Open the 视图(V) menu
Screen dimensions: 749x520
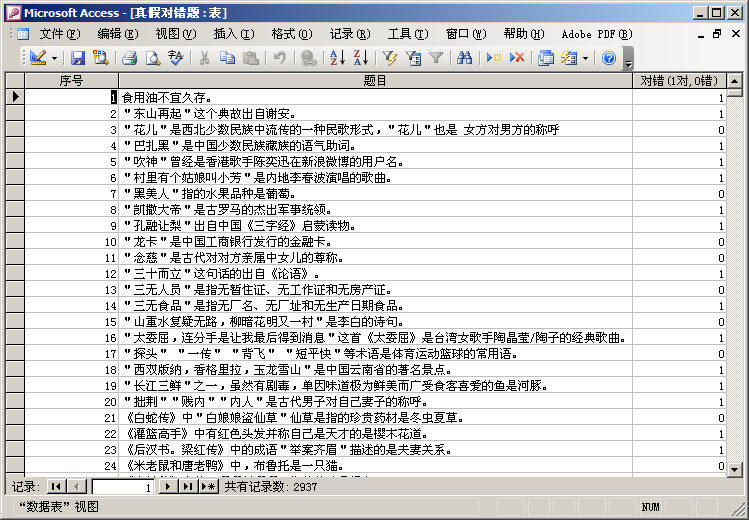click(176, 34)
